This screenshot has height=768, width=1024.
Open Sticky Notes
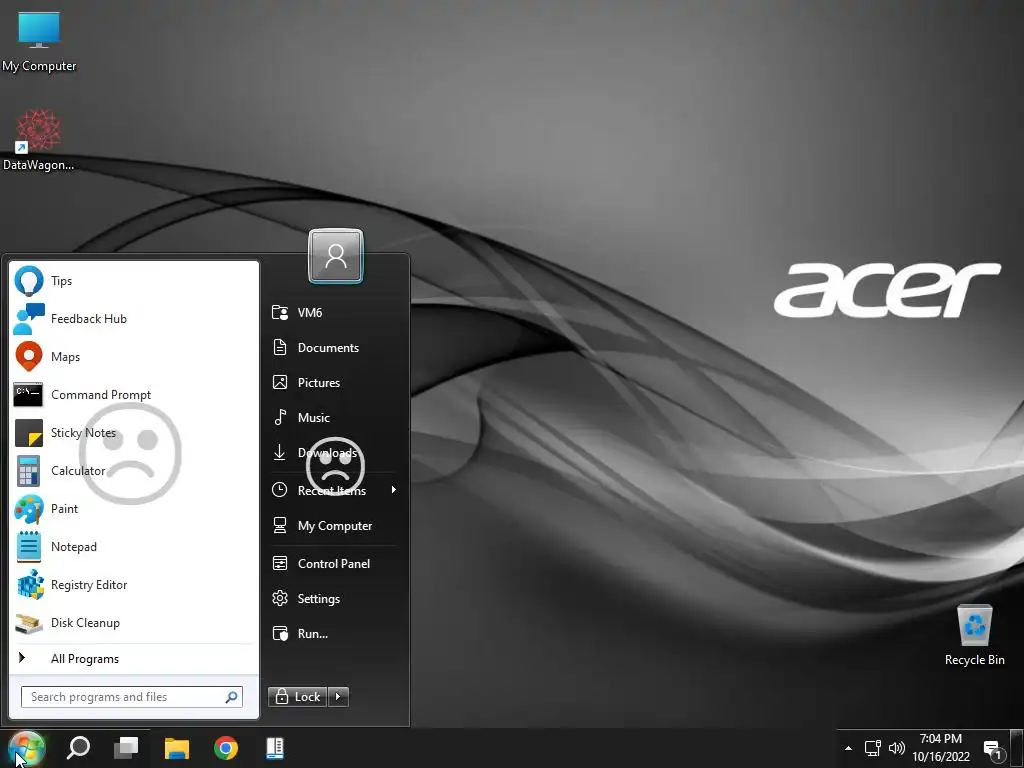click(x=133, y=432)
